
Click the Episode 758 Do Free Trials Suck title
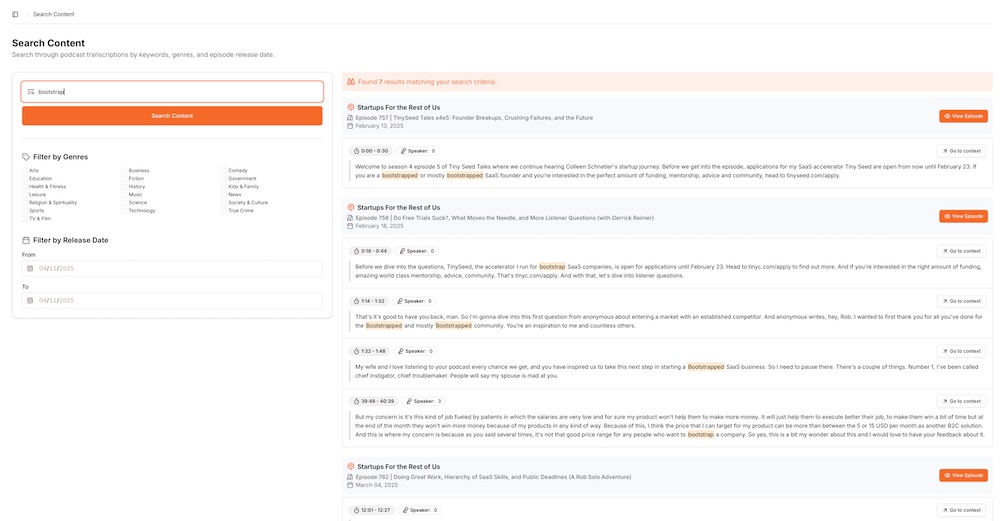click(x=504, y=217)
